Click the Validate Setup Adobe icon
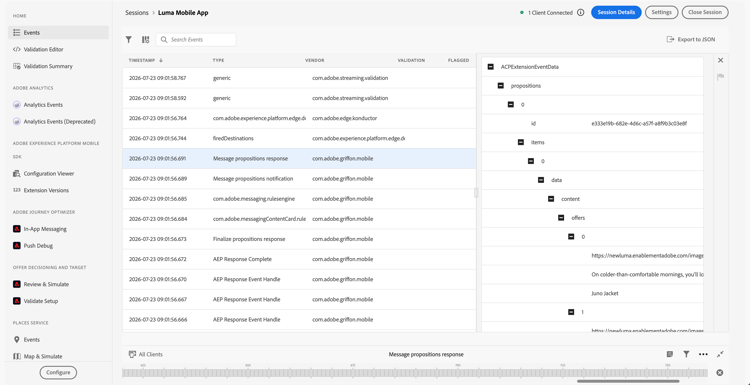 (x=17, y=301)
